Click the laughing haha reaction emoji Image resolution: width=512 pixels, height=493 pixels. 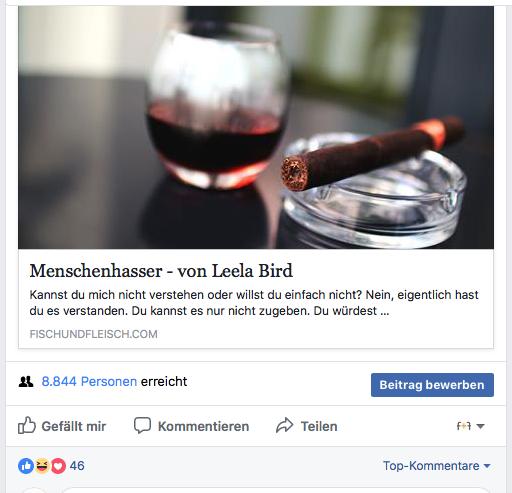[42, 466]
